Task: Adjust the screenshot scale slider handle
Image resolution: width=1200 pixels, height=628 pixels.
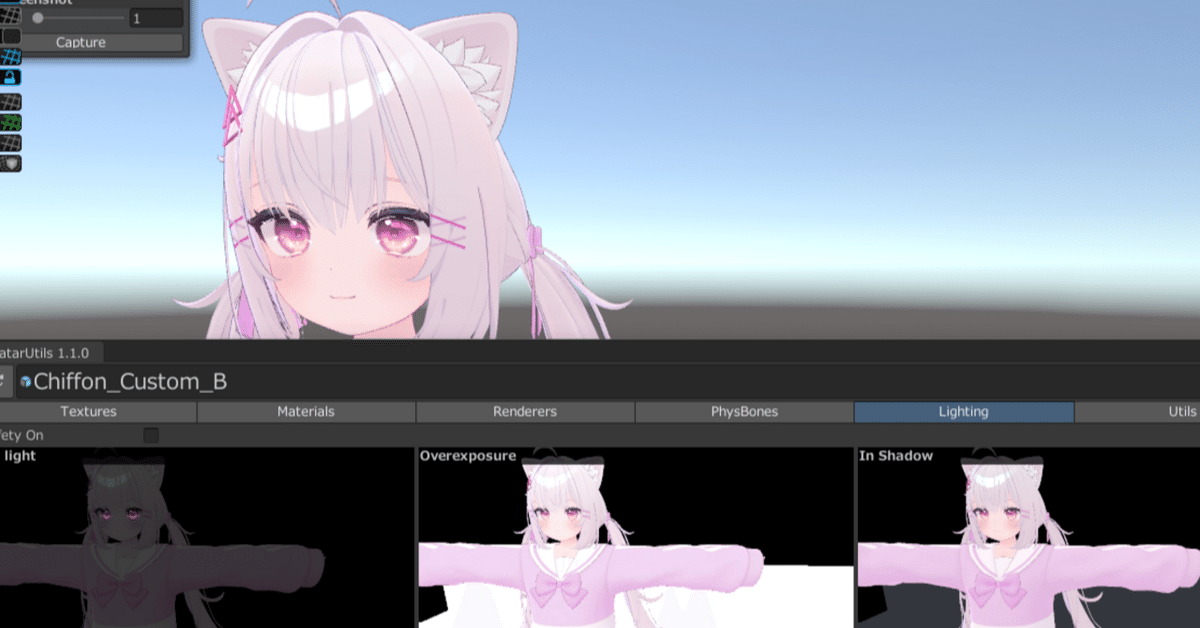Action: pyautogui.click(x=38, y=18)
